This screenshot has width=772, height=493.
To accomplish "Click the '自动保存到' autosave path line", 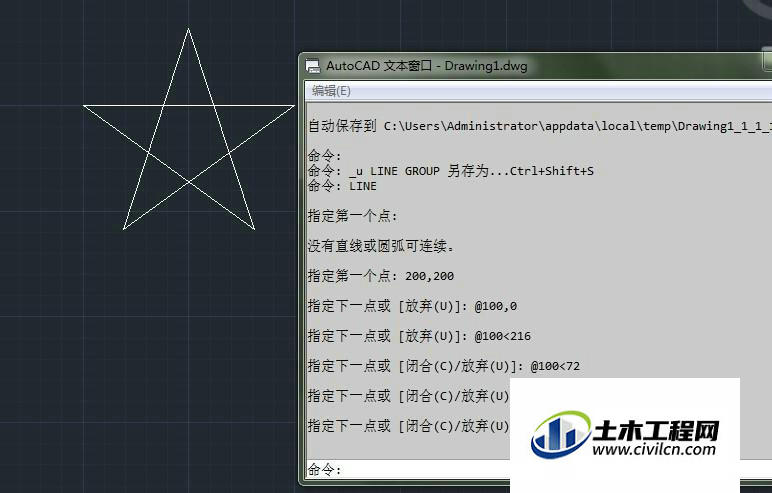I will [x=539, y=126].
